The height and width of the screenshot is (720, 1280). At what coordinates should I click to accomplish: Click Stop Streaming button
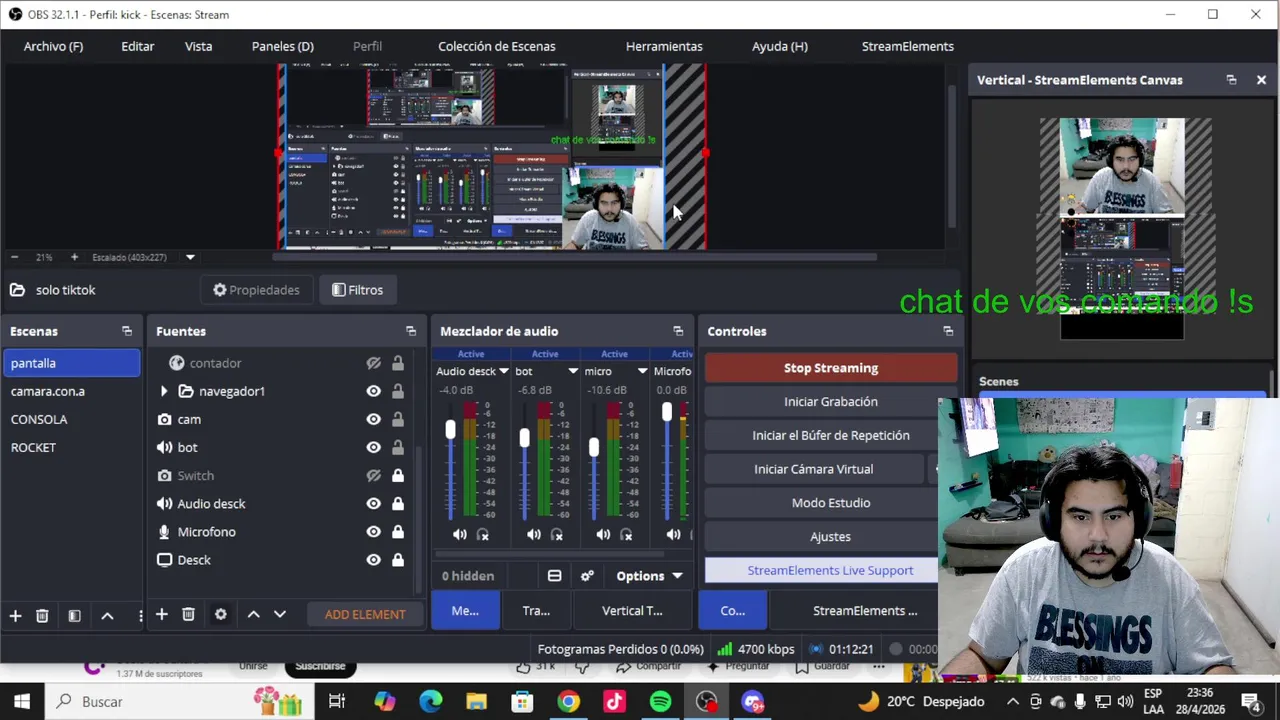tap(831, 368)
